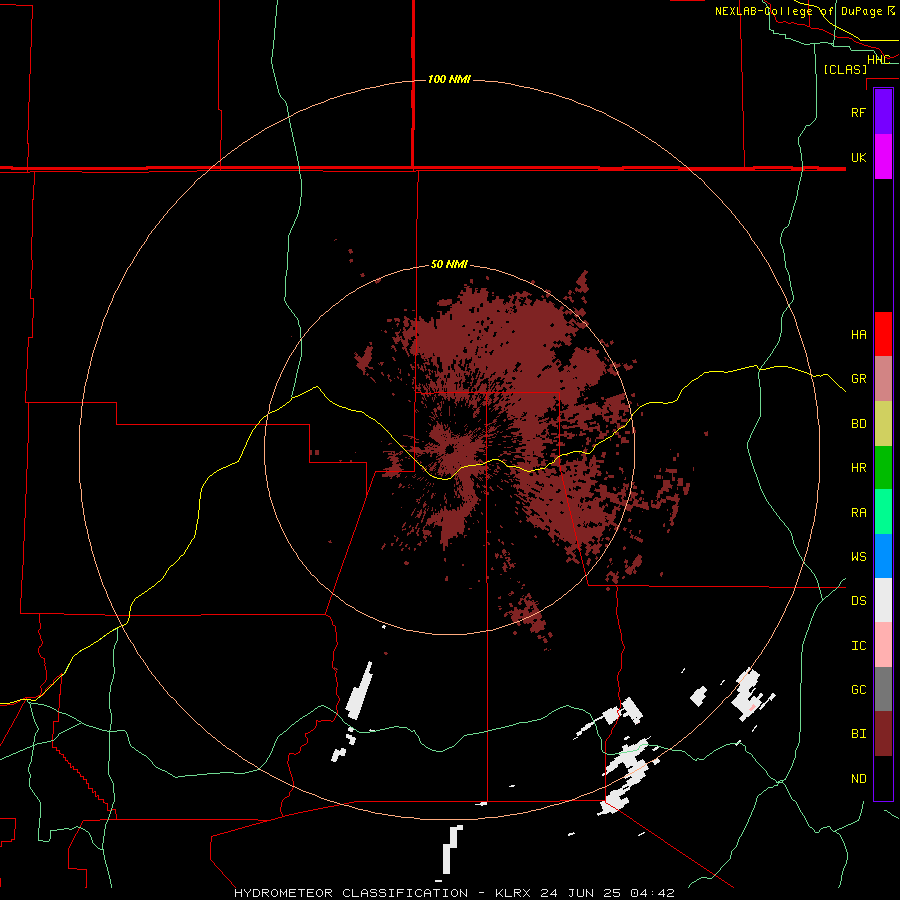The width and height of the screenshot is (900, 900).
Task: Click the UK legend label
Action: click(x=858, y=157)
